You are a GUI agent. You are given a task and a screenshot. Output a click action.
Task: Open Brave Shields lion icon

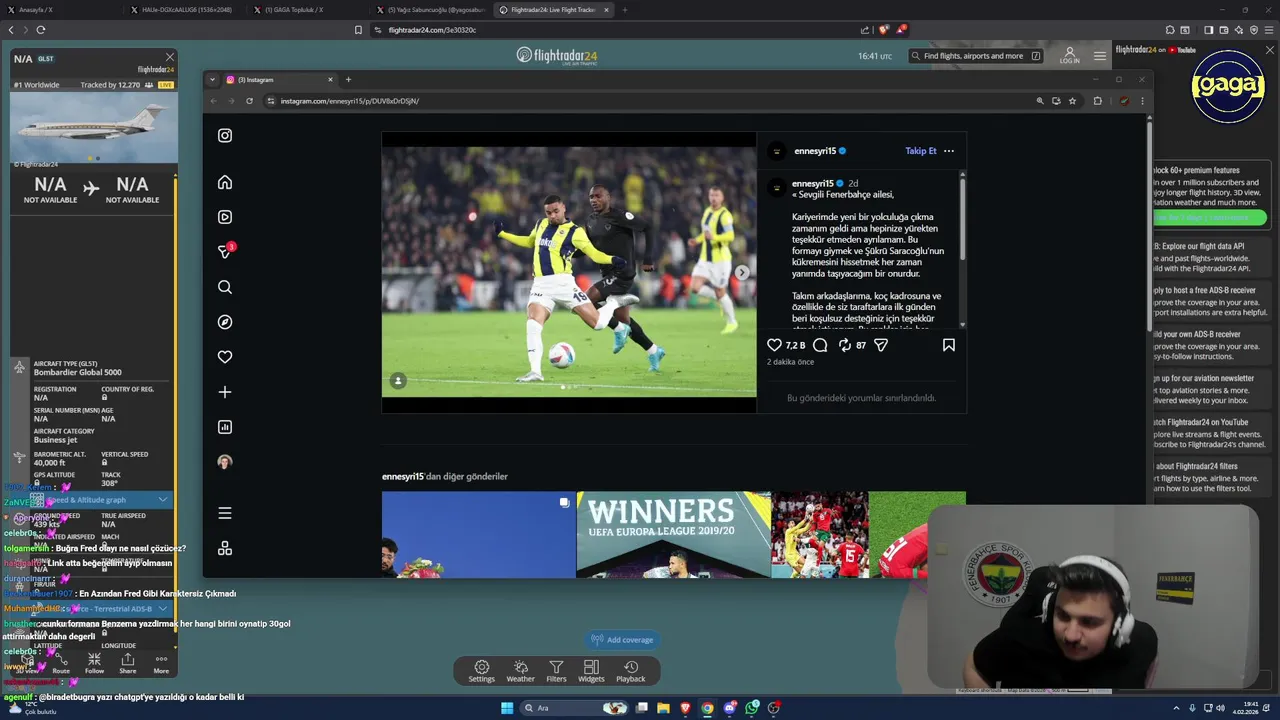883,30
